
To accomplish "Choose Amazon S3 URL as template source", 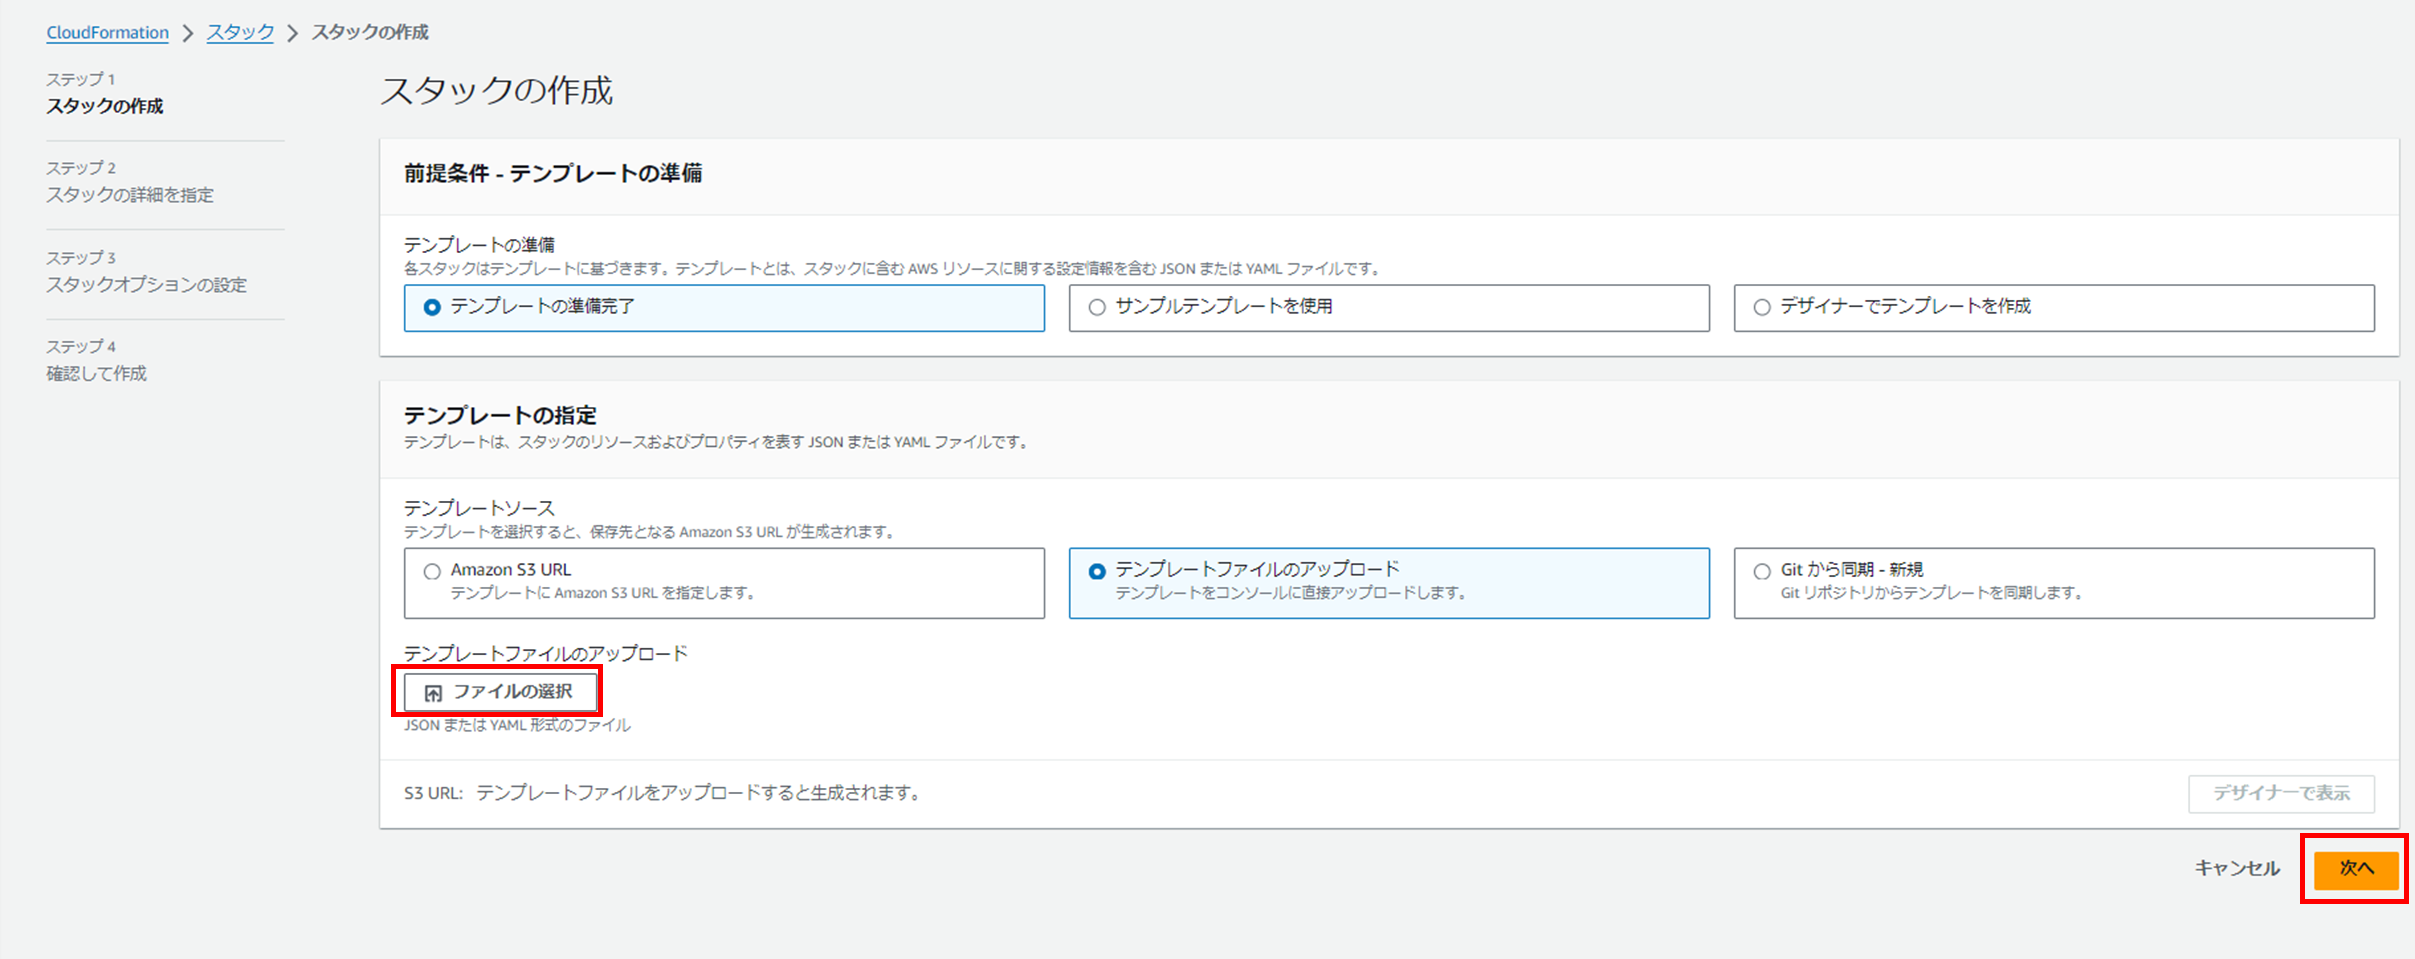I will (x=724, y=582).
